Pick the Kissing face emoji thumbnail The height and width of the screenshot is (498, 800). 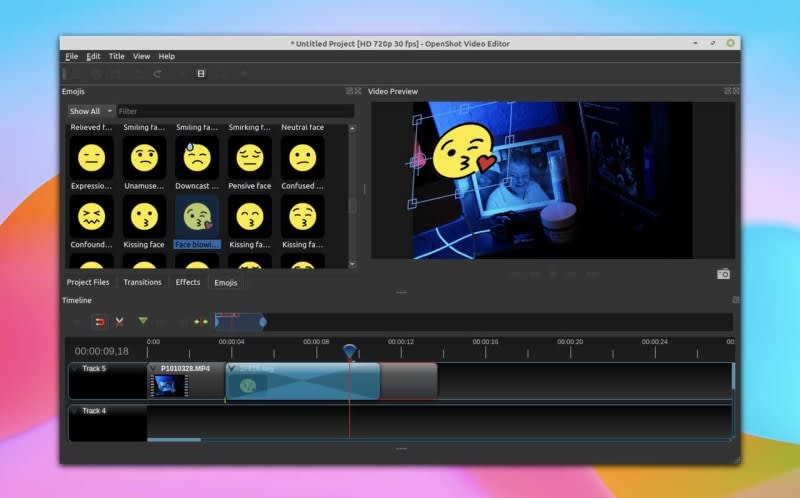coord(144,217)
